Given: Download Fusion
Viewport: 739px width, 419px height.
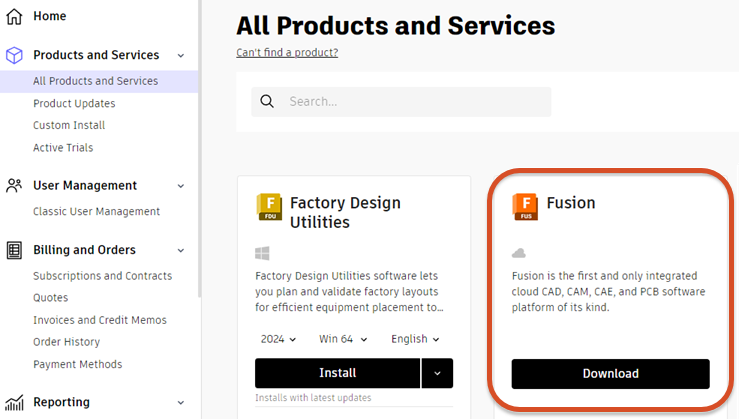Looking at the screenshot, I should coord(610,374).
